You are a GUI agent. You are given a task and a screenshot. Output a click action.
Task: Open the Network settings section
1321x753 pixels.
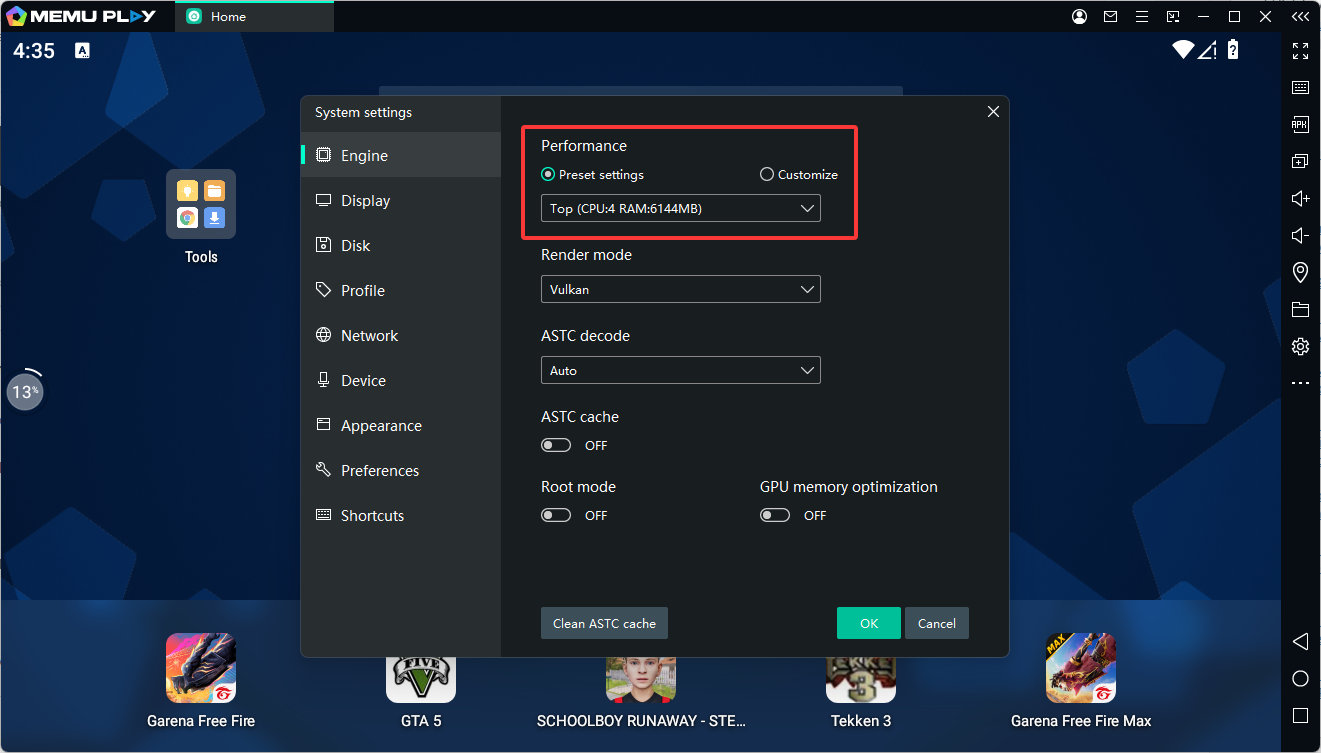point(369,336)
